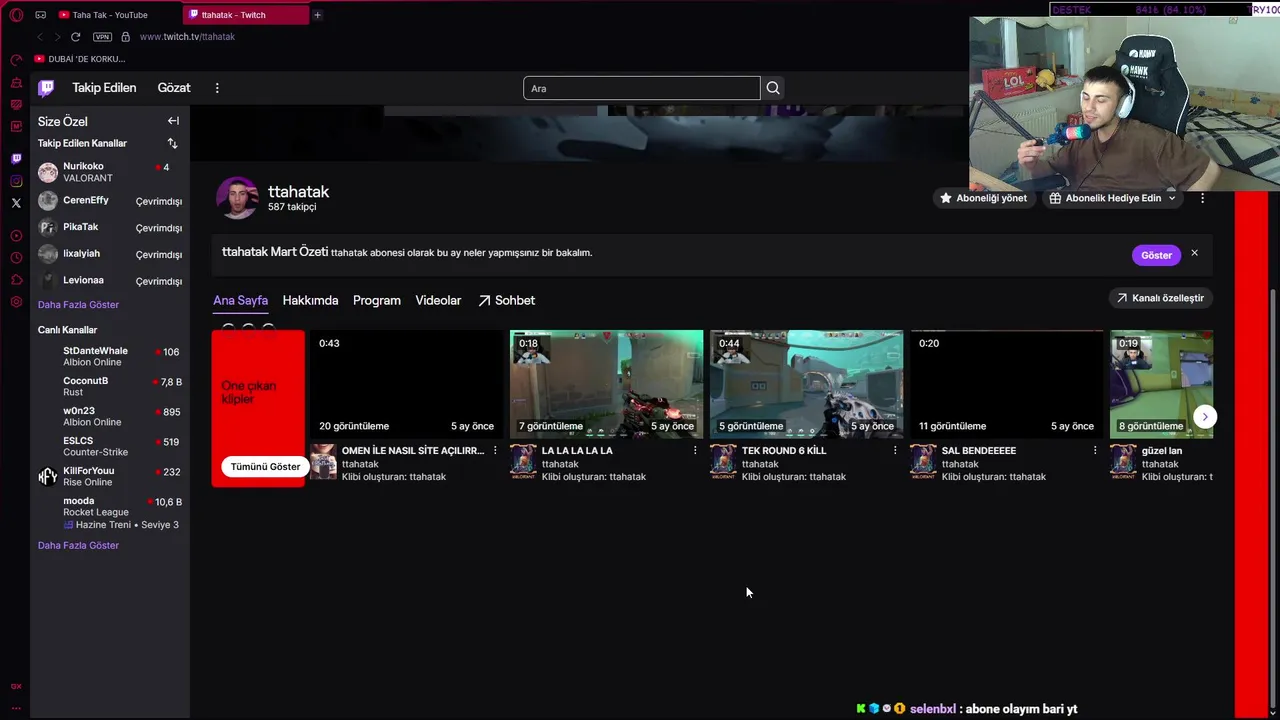This screenshot has height=720, width=1280.
Task: Click the Tümünü Göster button
Action: 265,467
